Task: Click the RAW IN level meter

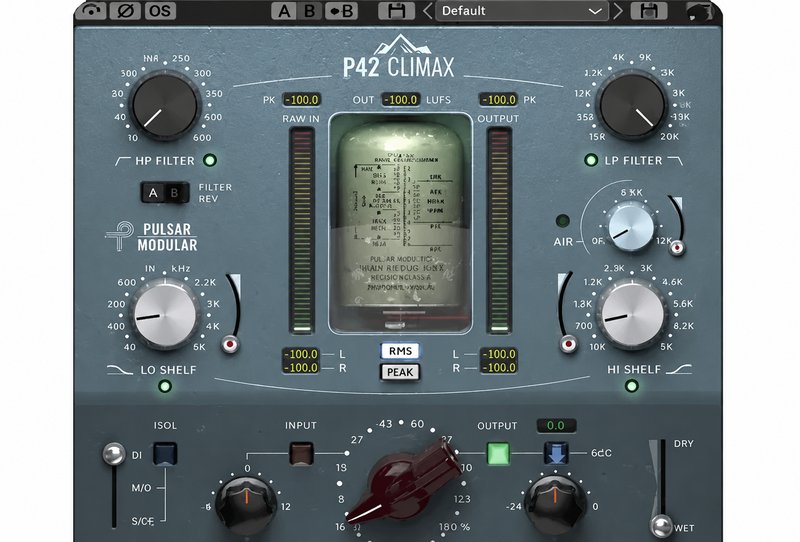Action: (302, 231)
